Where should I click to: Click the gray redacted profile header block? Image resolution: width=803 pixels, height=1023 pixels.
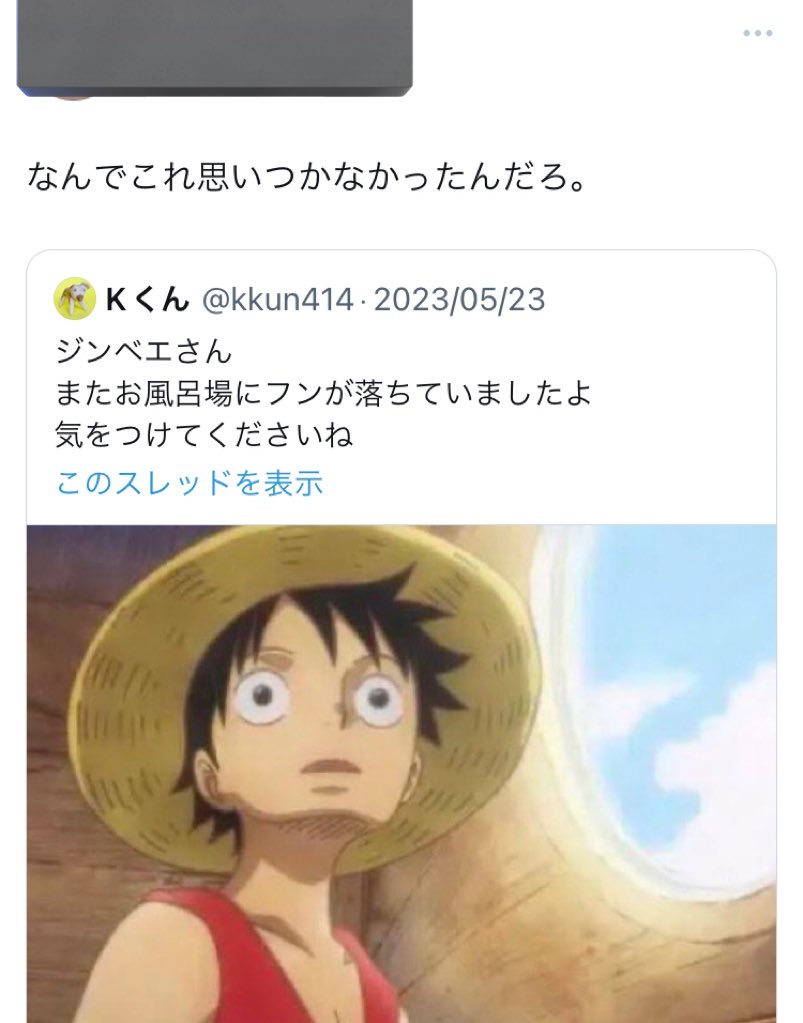(x=215, y=47)
